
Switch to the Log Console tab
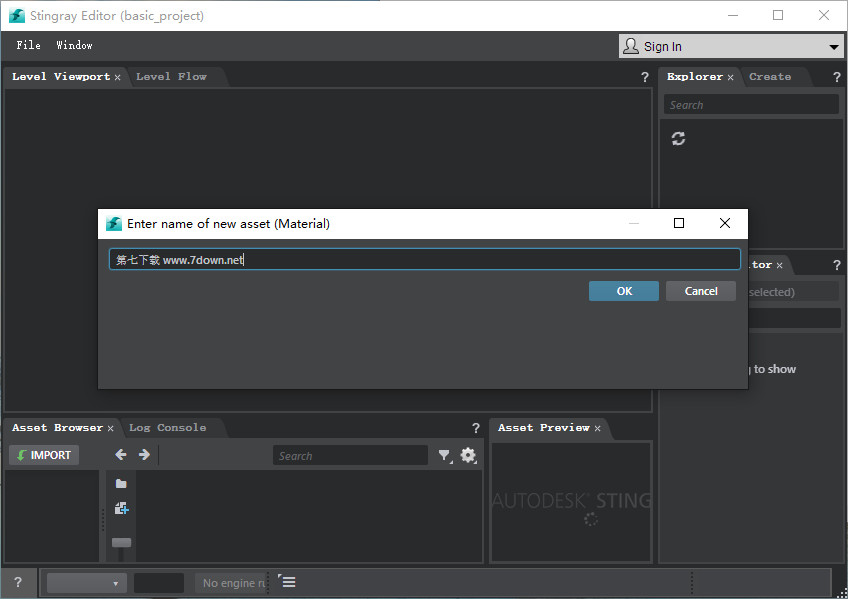[167, 428]
